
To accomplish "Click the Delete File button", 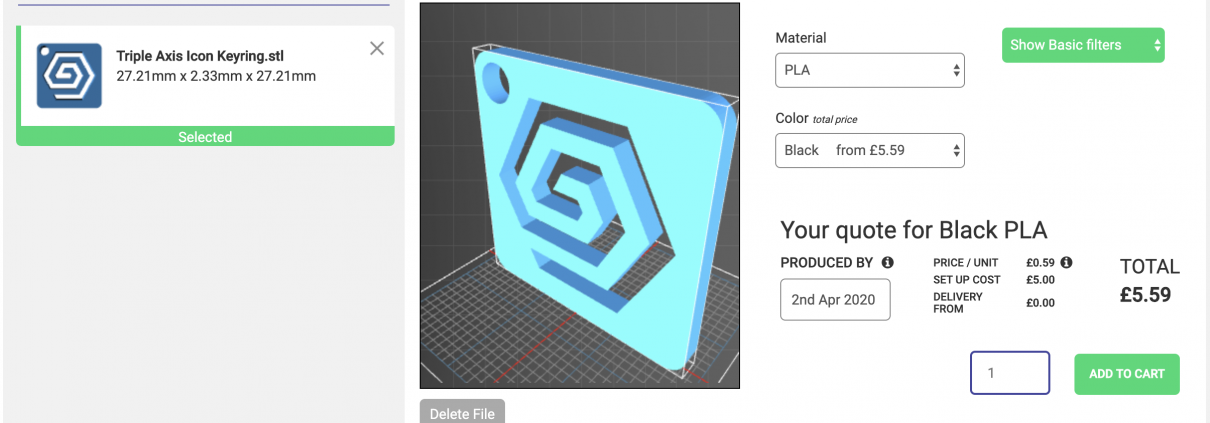I will coord(462,412).
